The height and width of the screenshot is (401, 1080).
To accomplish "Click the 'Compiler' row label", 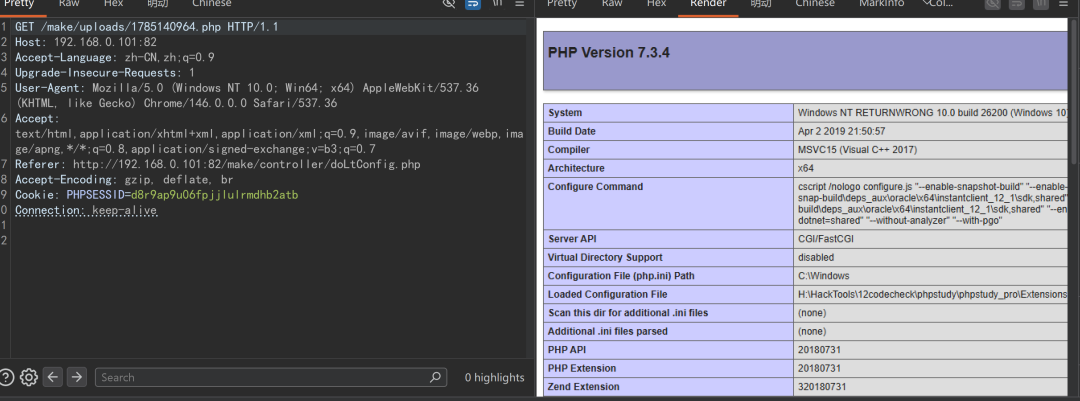I will tap(568, 150).
